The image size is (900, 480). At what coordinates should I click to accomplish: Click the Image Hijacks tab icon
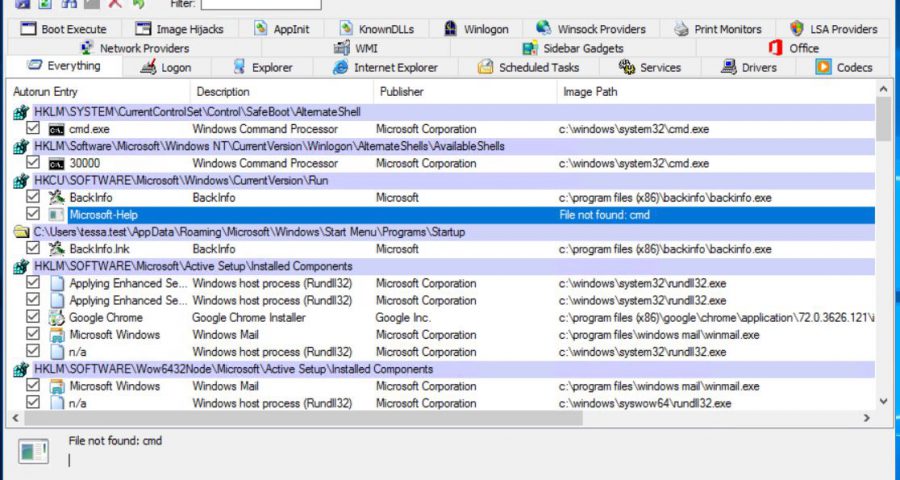click(x=143, y=28)
